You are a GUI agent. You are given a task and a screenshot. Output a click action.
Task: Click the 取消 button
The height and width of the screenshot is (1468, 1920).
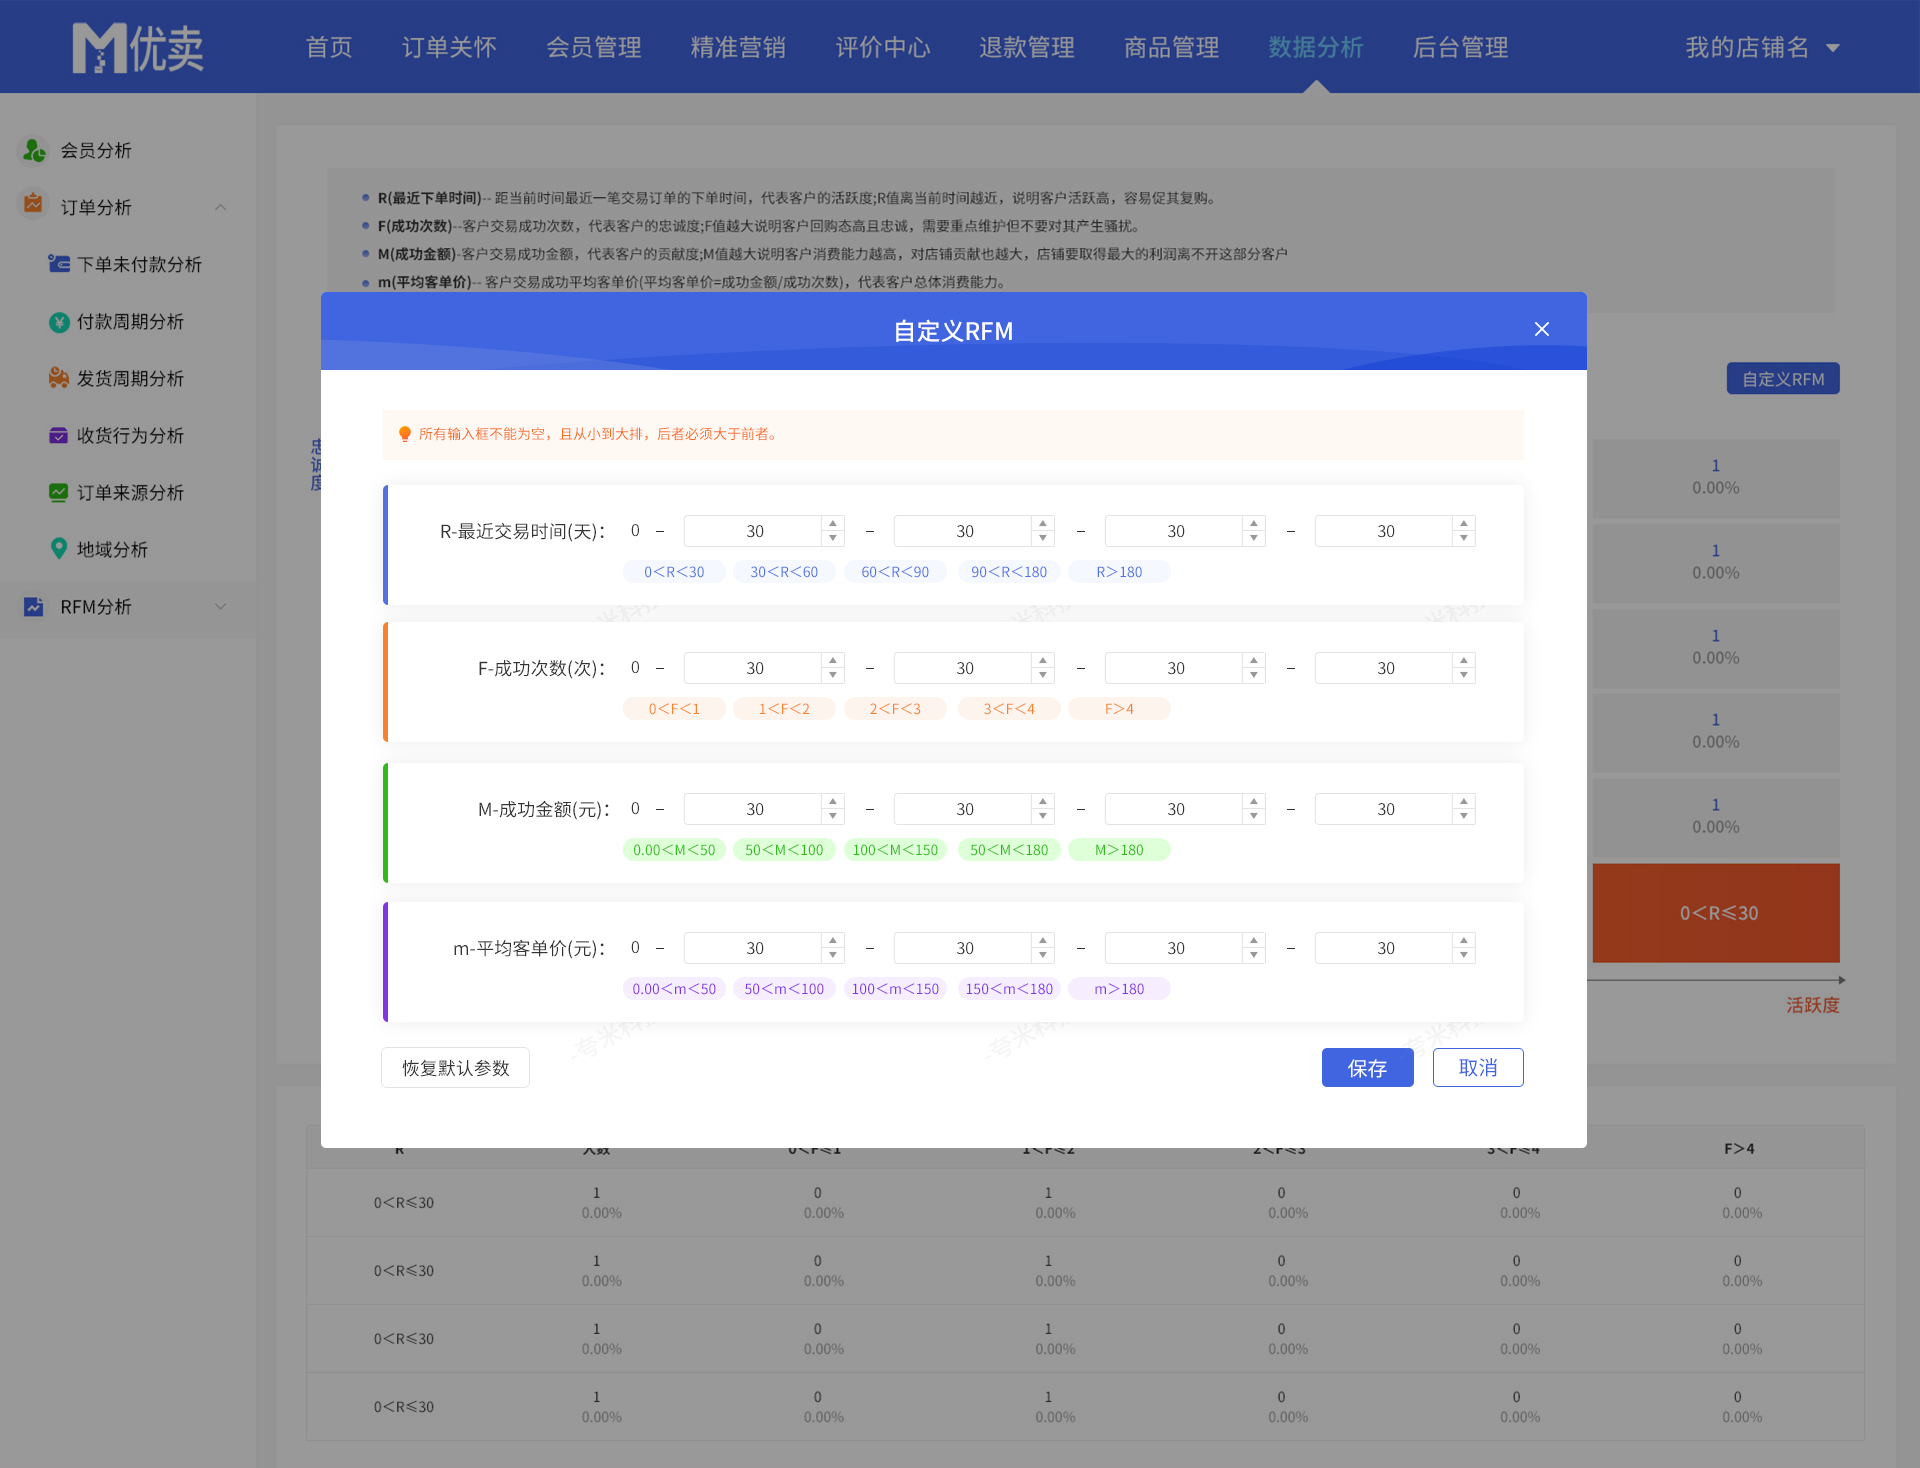click(x=1478, y=1068)
